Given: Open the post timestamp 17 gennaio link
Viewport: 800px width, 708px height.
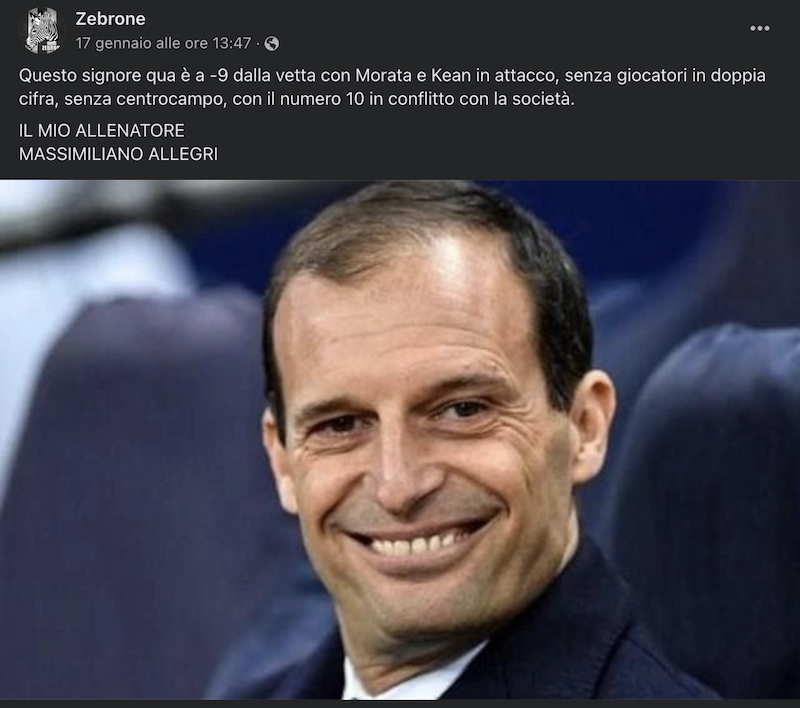Looking at the screenshot, I should (163, 43).
